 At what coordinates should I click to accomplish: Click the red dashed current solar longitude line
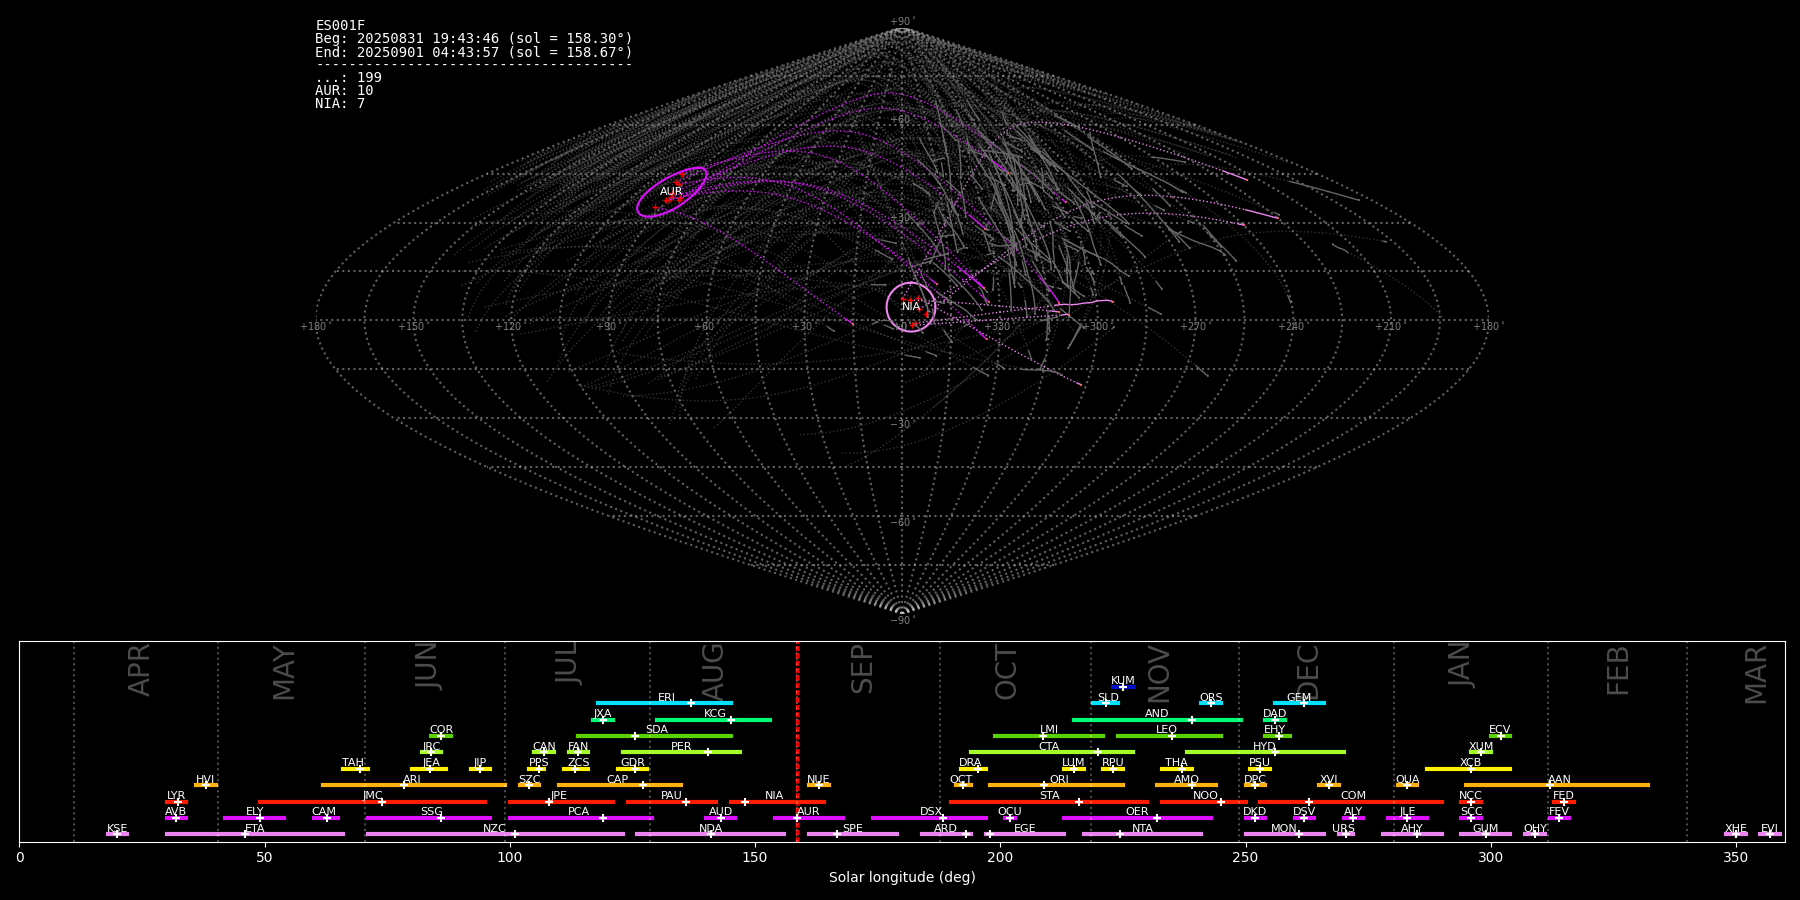tap(797, 741)
